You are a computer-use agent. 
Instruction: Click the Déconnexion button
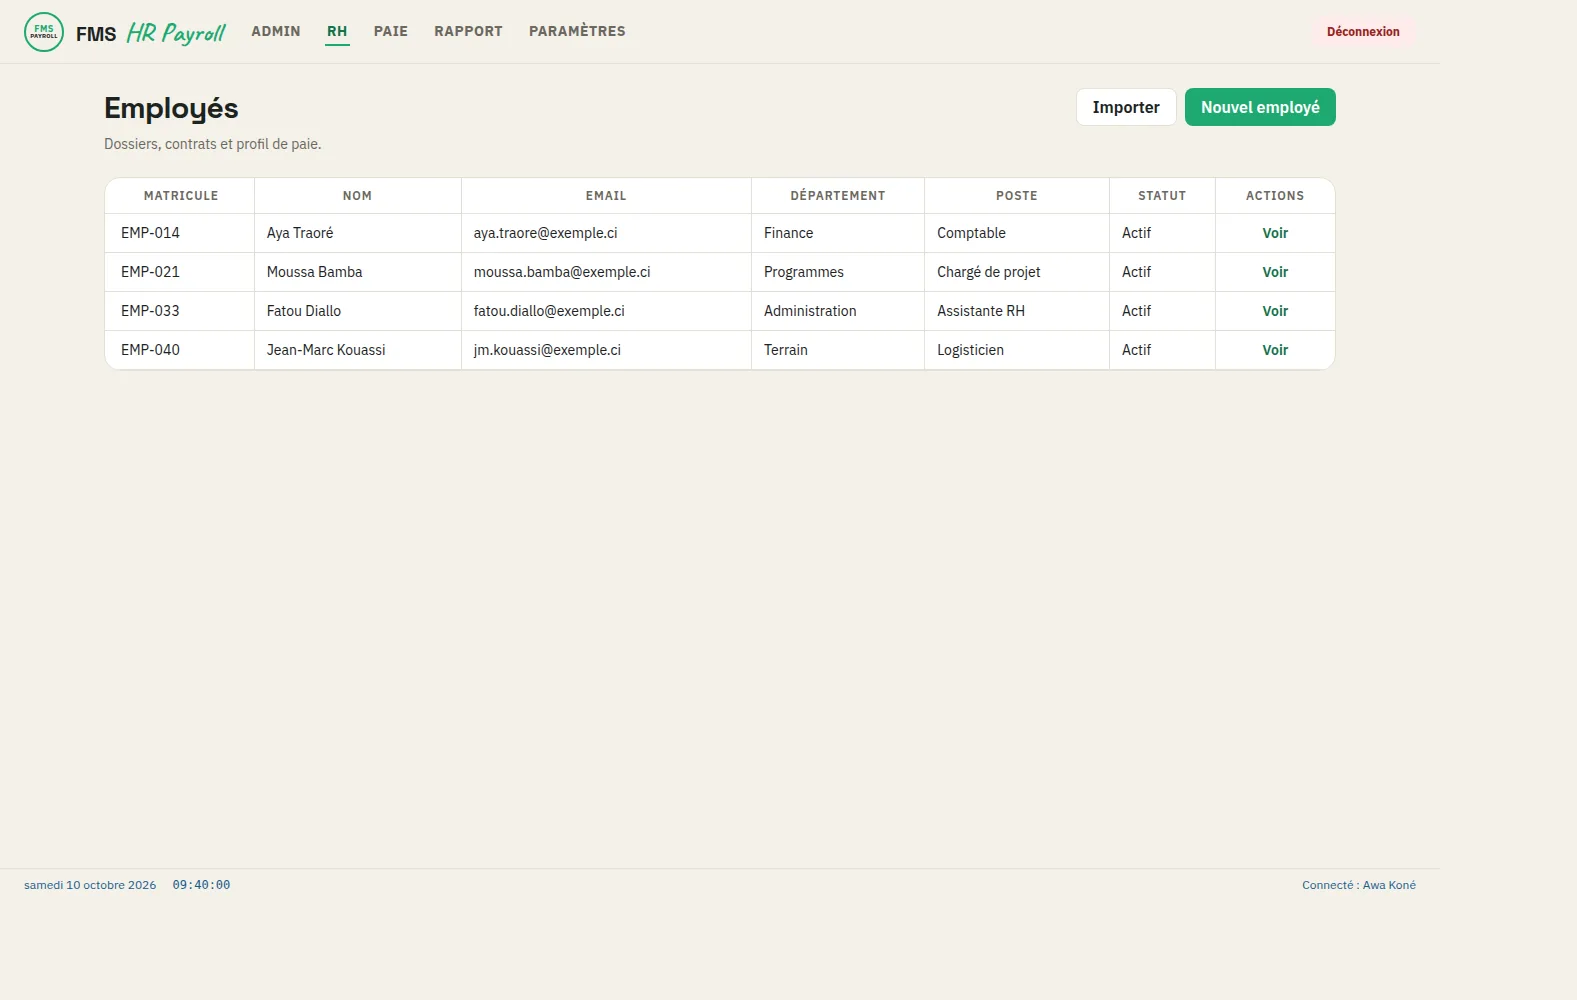coord(1363,32)
